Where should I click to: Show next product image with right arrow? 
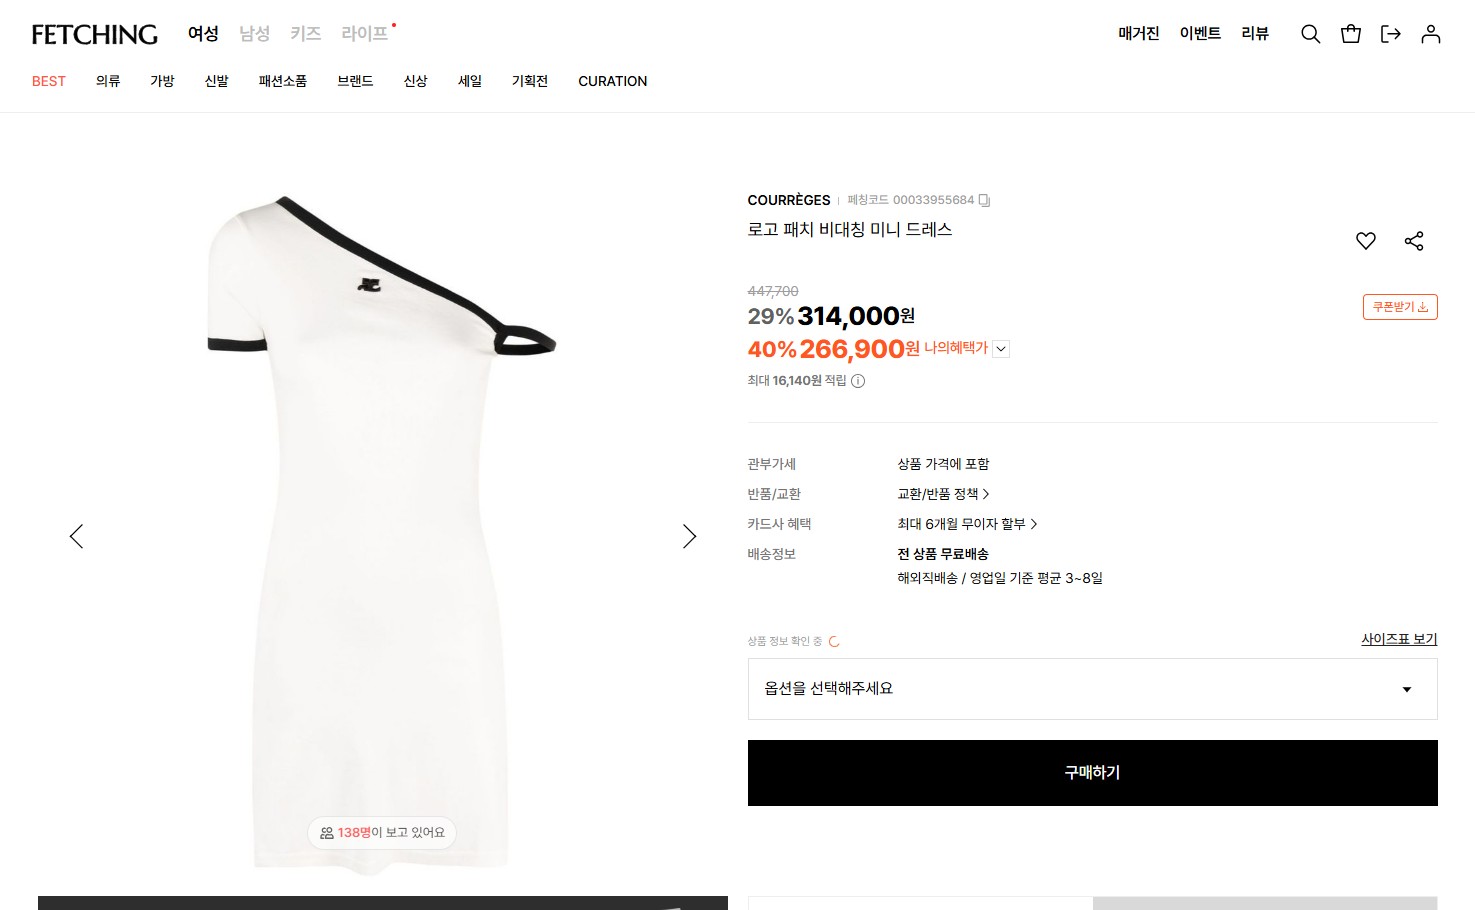689,536
